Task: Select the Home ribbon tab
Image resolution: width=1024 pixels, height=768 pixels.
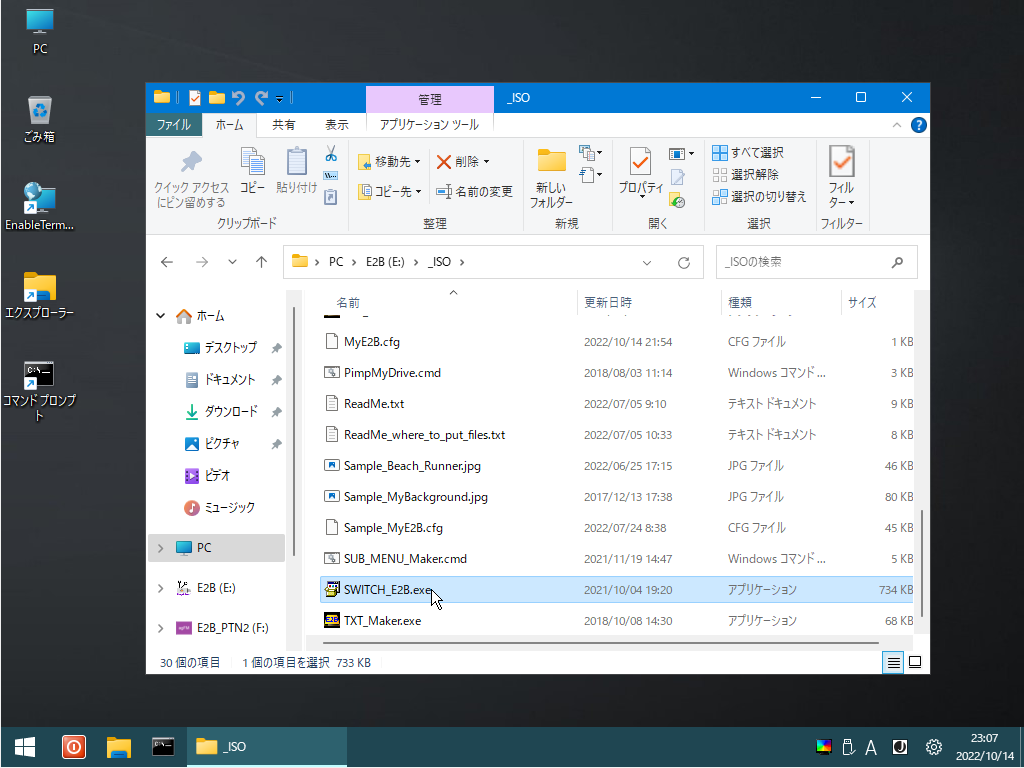Action: 229,125
